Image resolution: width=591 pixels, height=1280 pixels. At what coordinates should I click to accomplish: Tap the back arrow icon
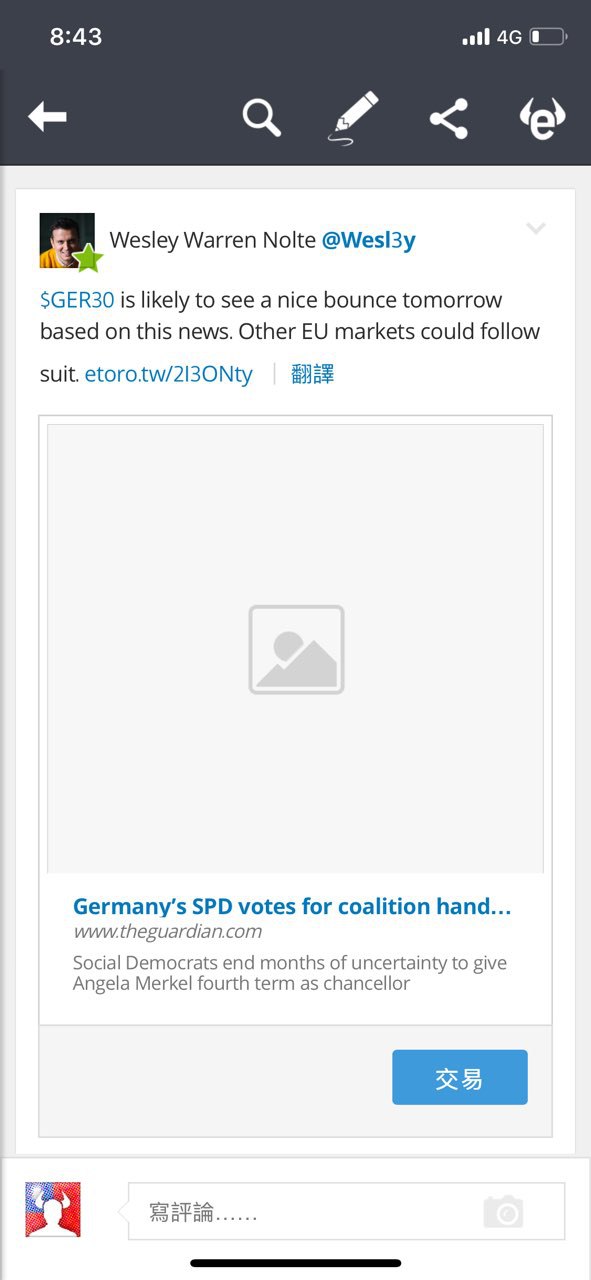tap(47, 118)
